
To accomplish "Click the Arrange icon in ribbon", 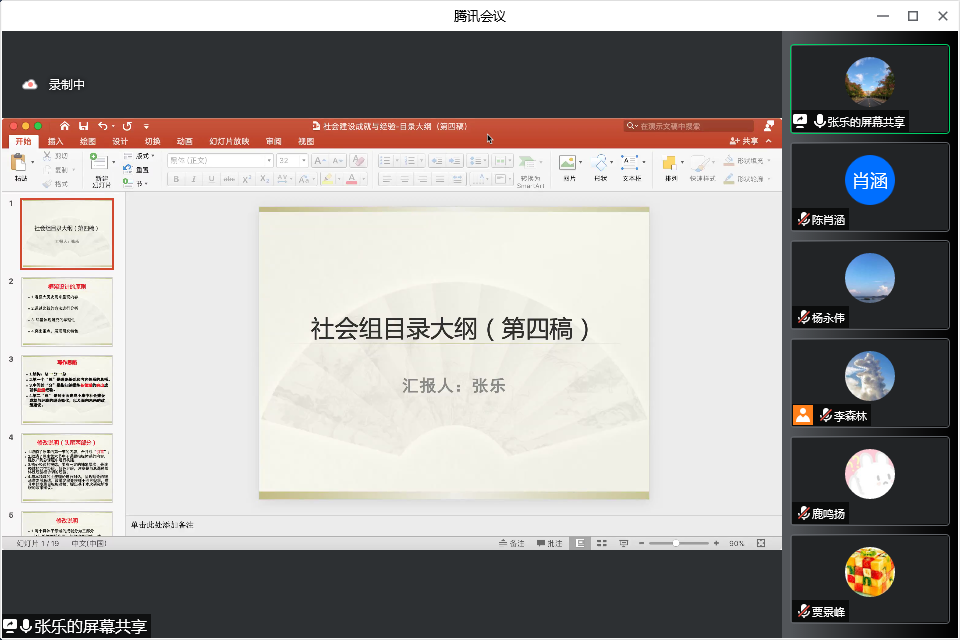I will click(x=670, y=163).
